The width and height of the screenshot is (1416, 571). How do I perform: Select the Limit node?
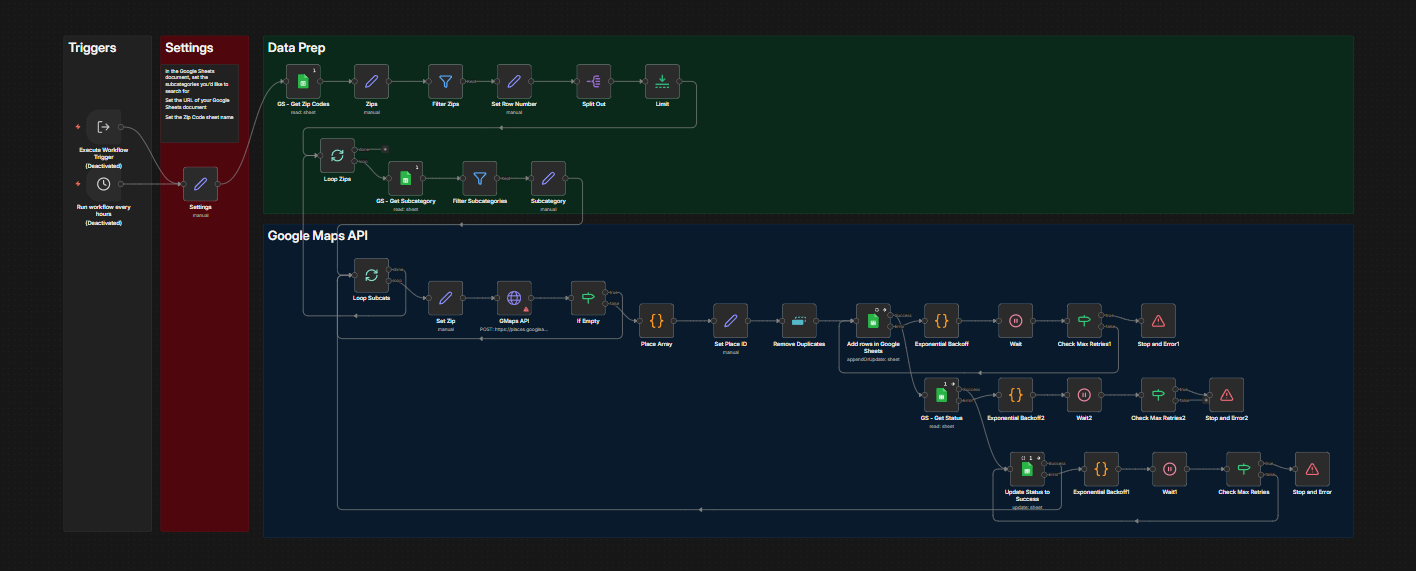click(662, 81)
